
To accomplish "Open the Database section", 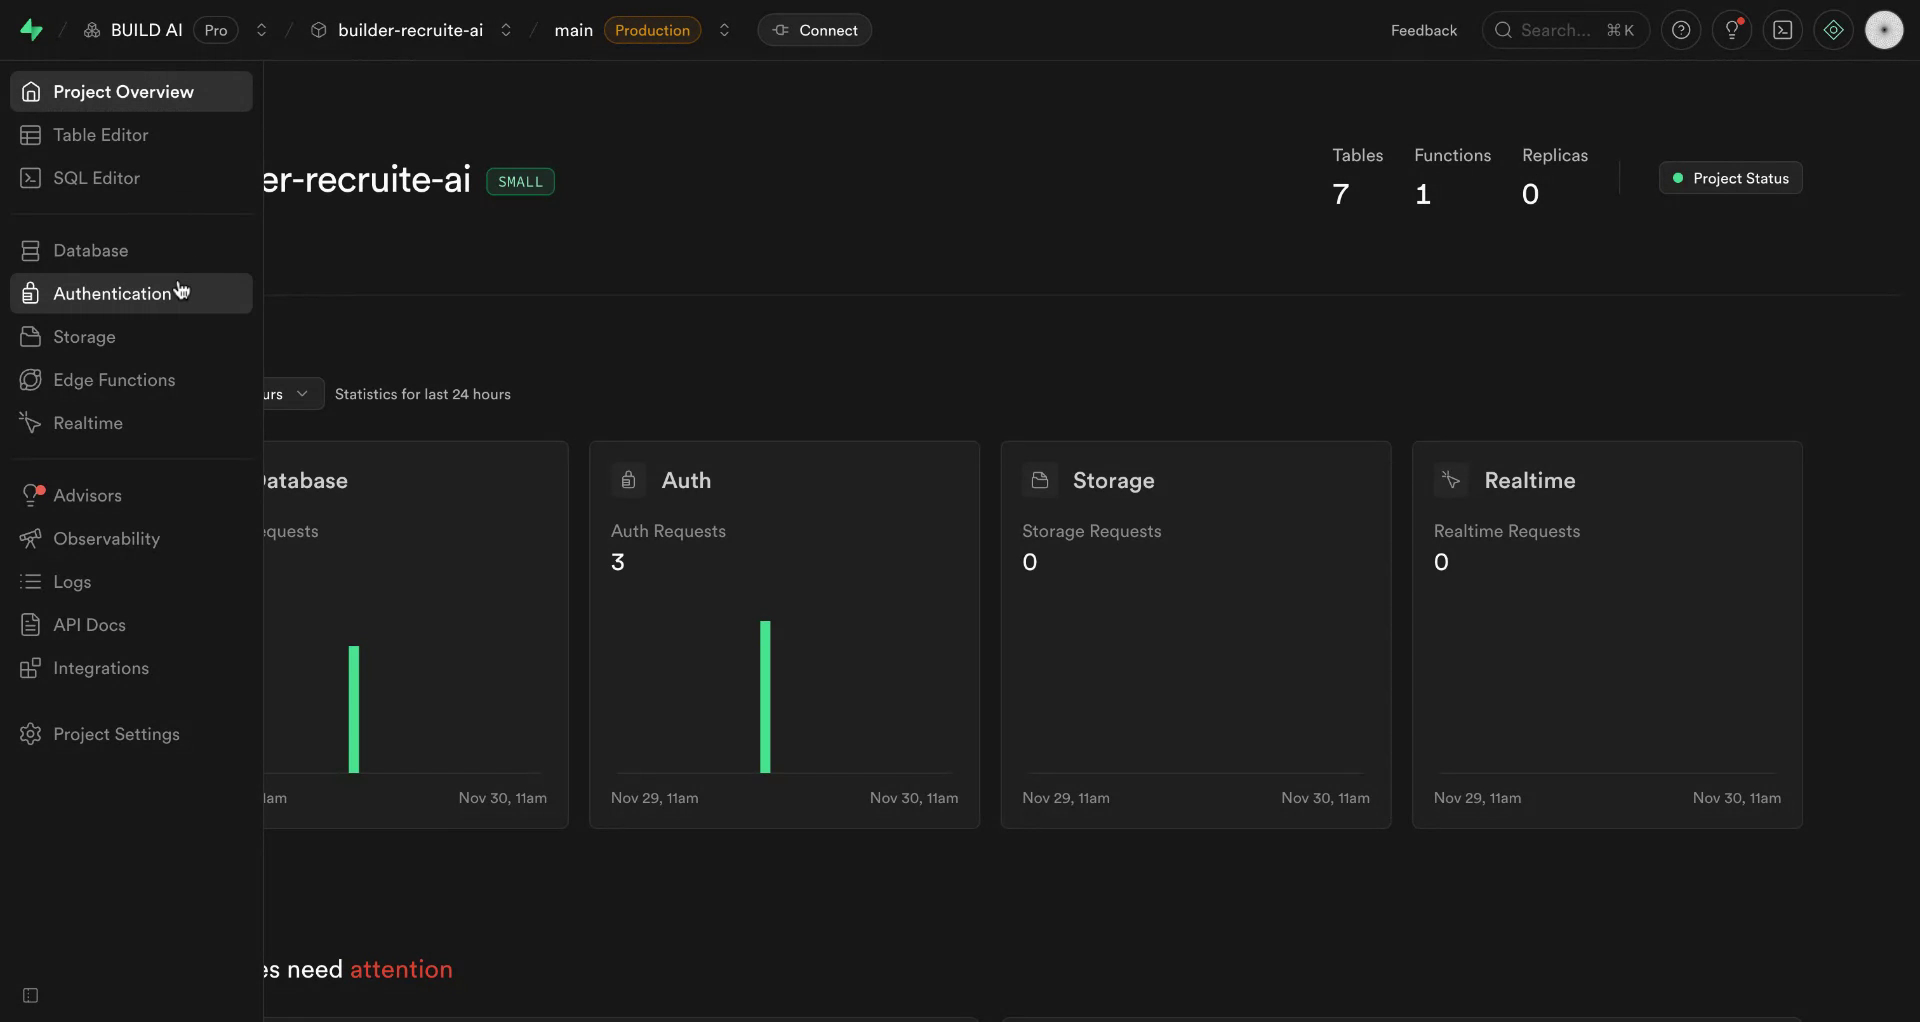I will click(x=90, y=250).
